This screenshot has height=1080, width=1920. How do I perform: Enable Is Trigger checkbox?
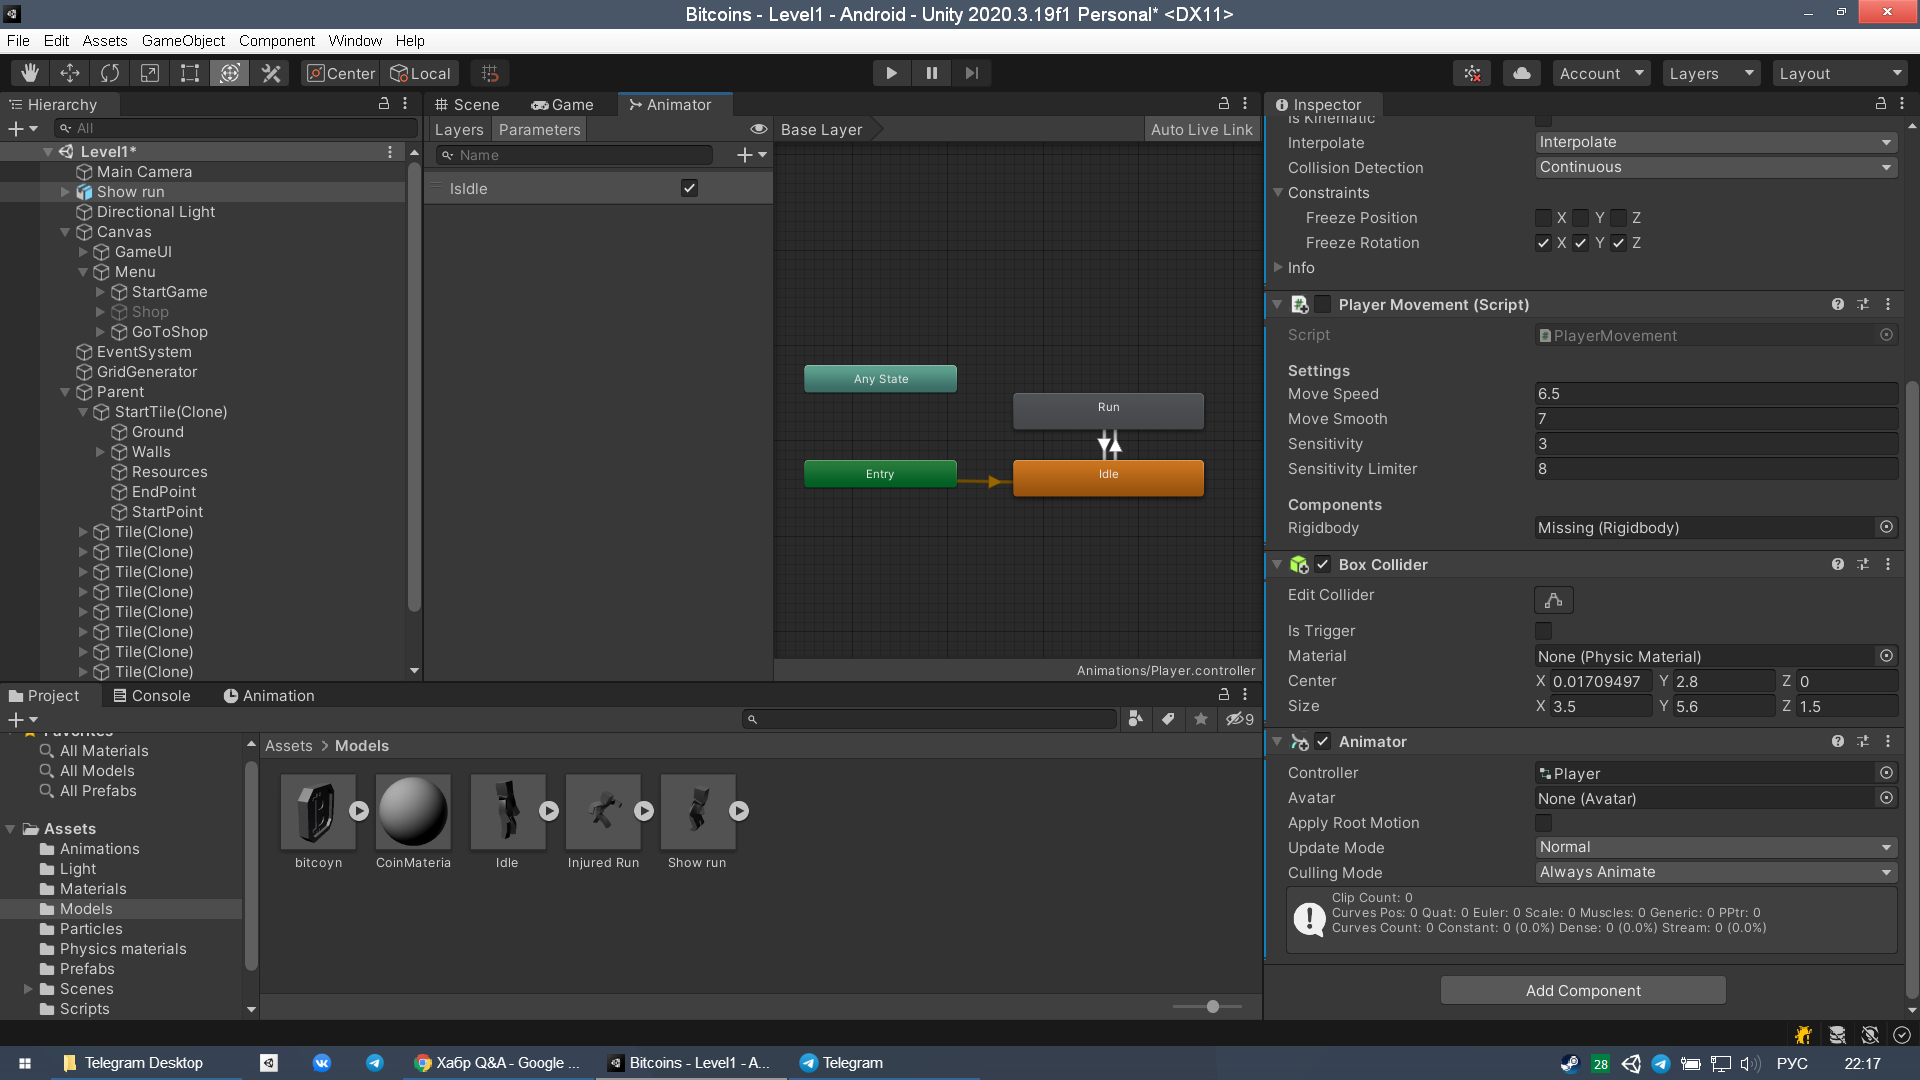pyautogui.click(x=1544, y=631)
